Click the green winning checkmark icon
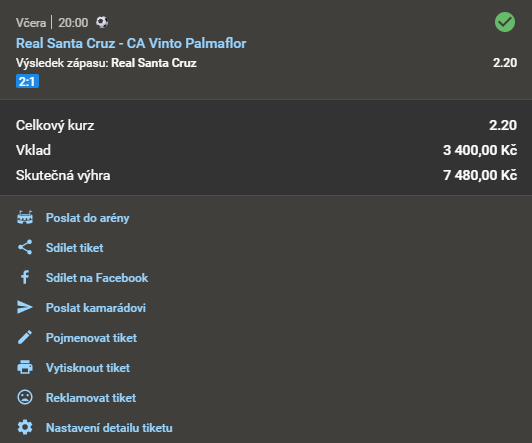The width and height of the screenshot is (532, 443). click(505, 22)
